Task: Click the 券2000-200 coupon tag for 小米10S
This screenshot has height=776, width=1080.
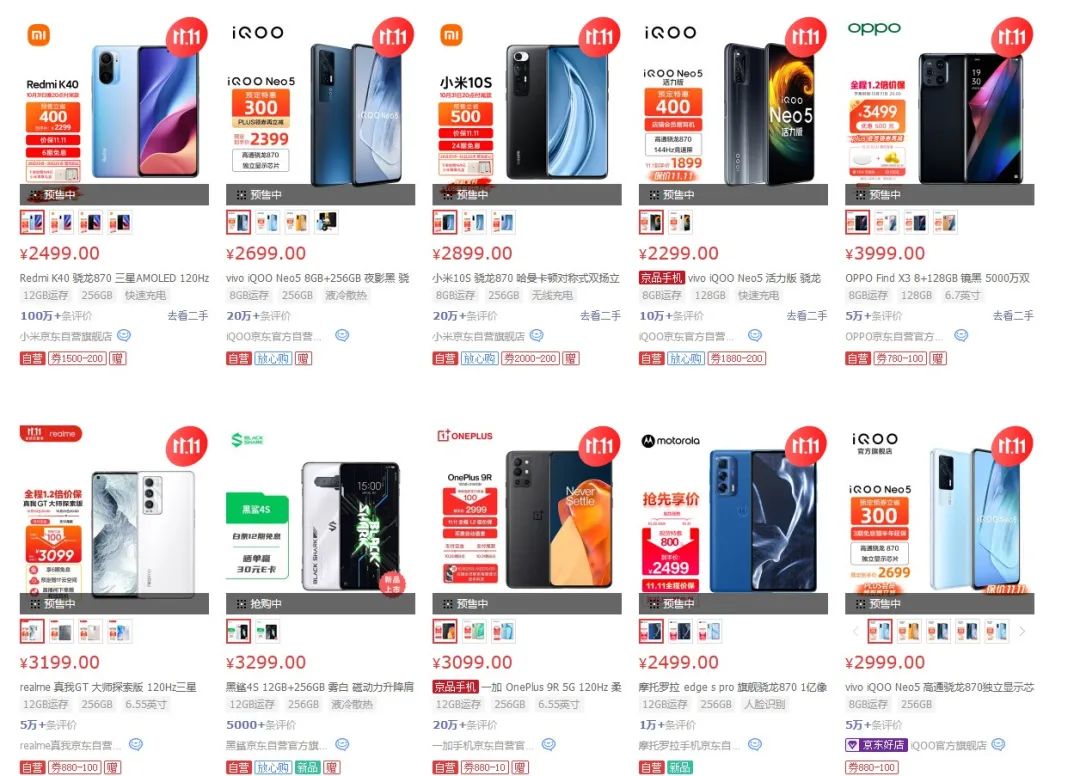Action: pos(530,359)
